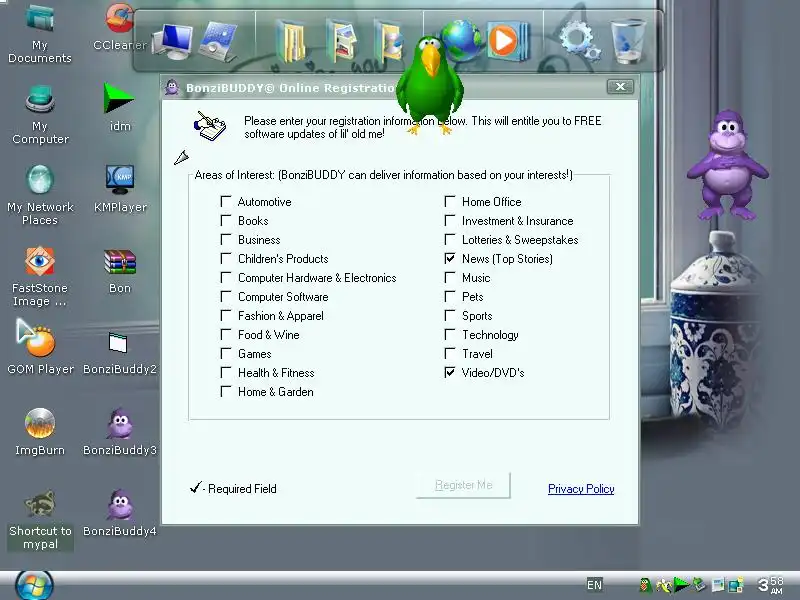
Task: Click the 3:58 AM taskbar clock
Action: pyautogui.click(x=770, y=585)
